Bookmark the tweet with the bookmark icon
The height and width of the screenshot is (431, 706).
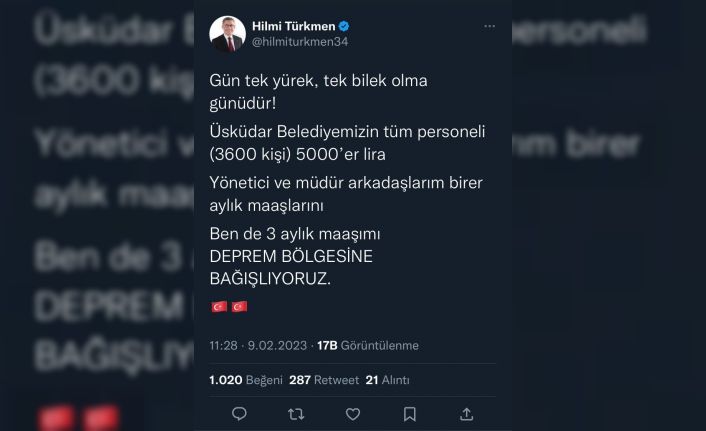tap(409, 414)
